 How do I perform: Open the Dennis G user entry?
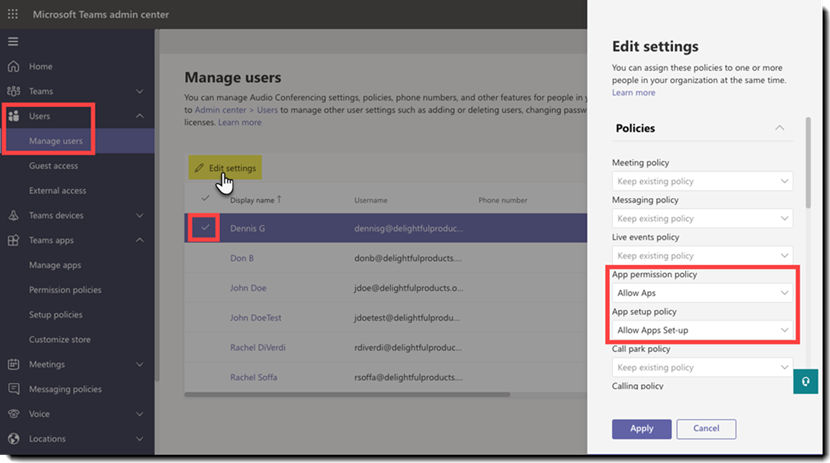[247, 229]
